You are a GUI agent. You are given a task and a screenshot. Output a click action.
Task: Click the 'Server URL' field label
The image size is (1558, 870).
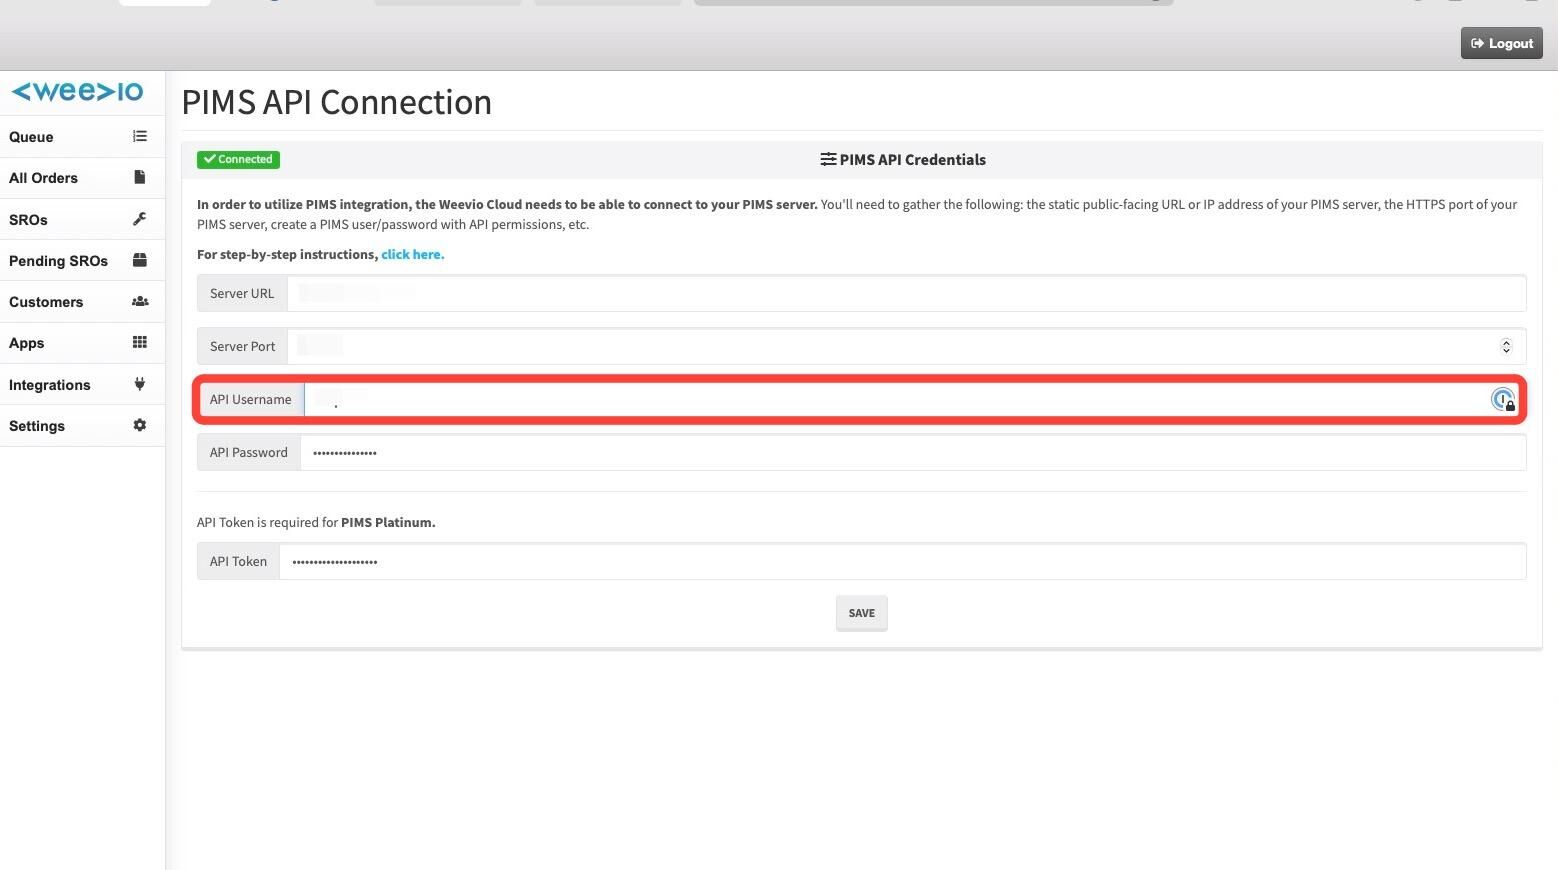[242, 293]
